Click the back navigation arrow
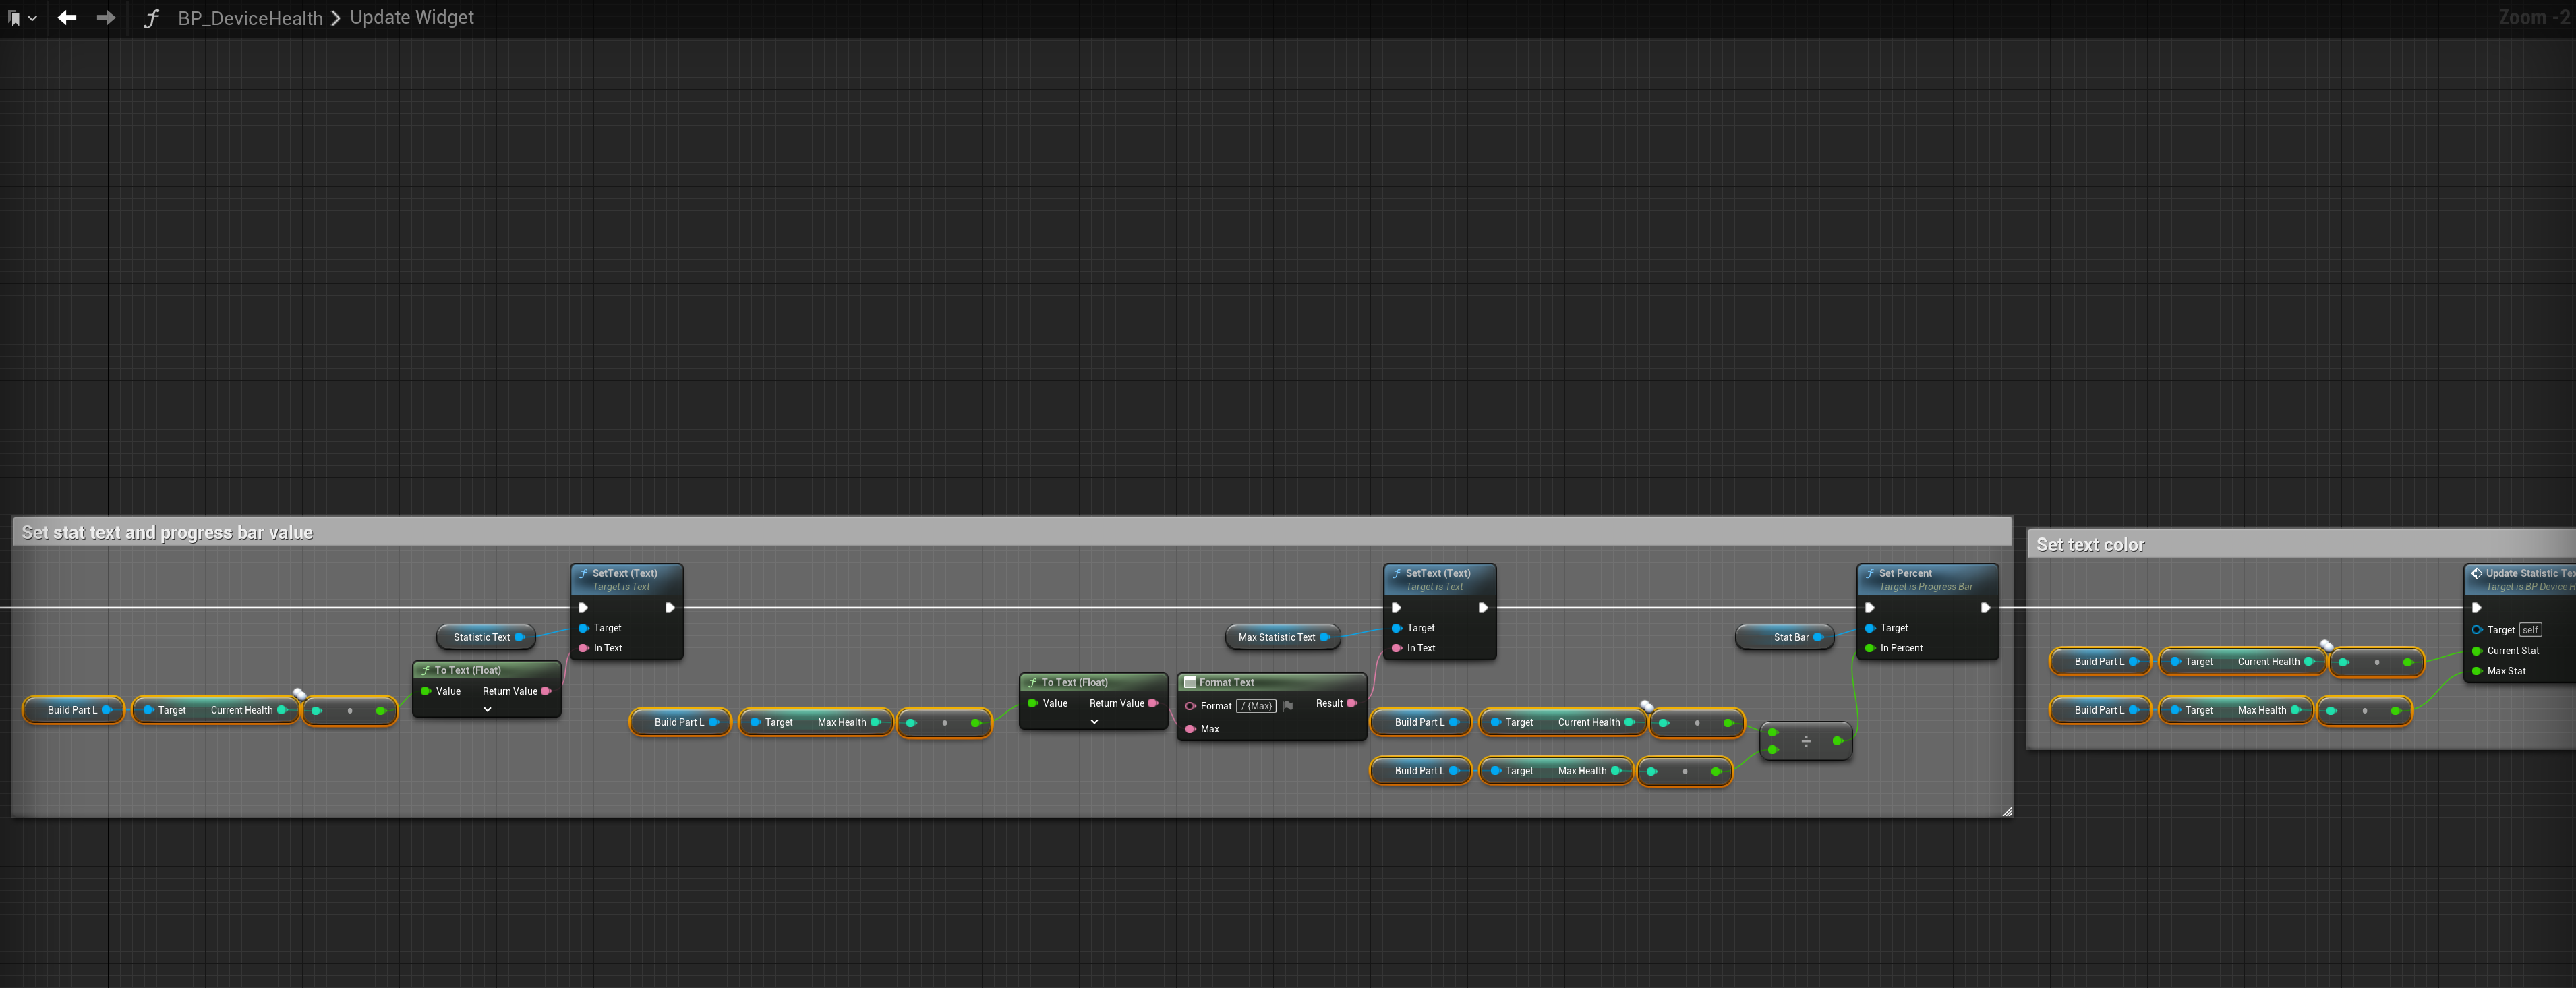Screen dimensions: 2576x988 click(67, 18)
